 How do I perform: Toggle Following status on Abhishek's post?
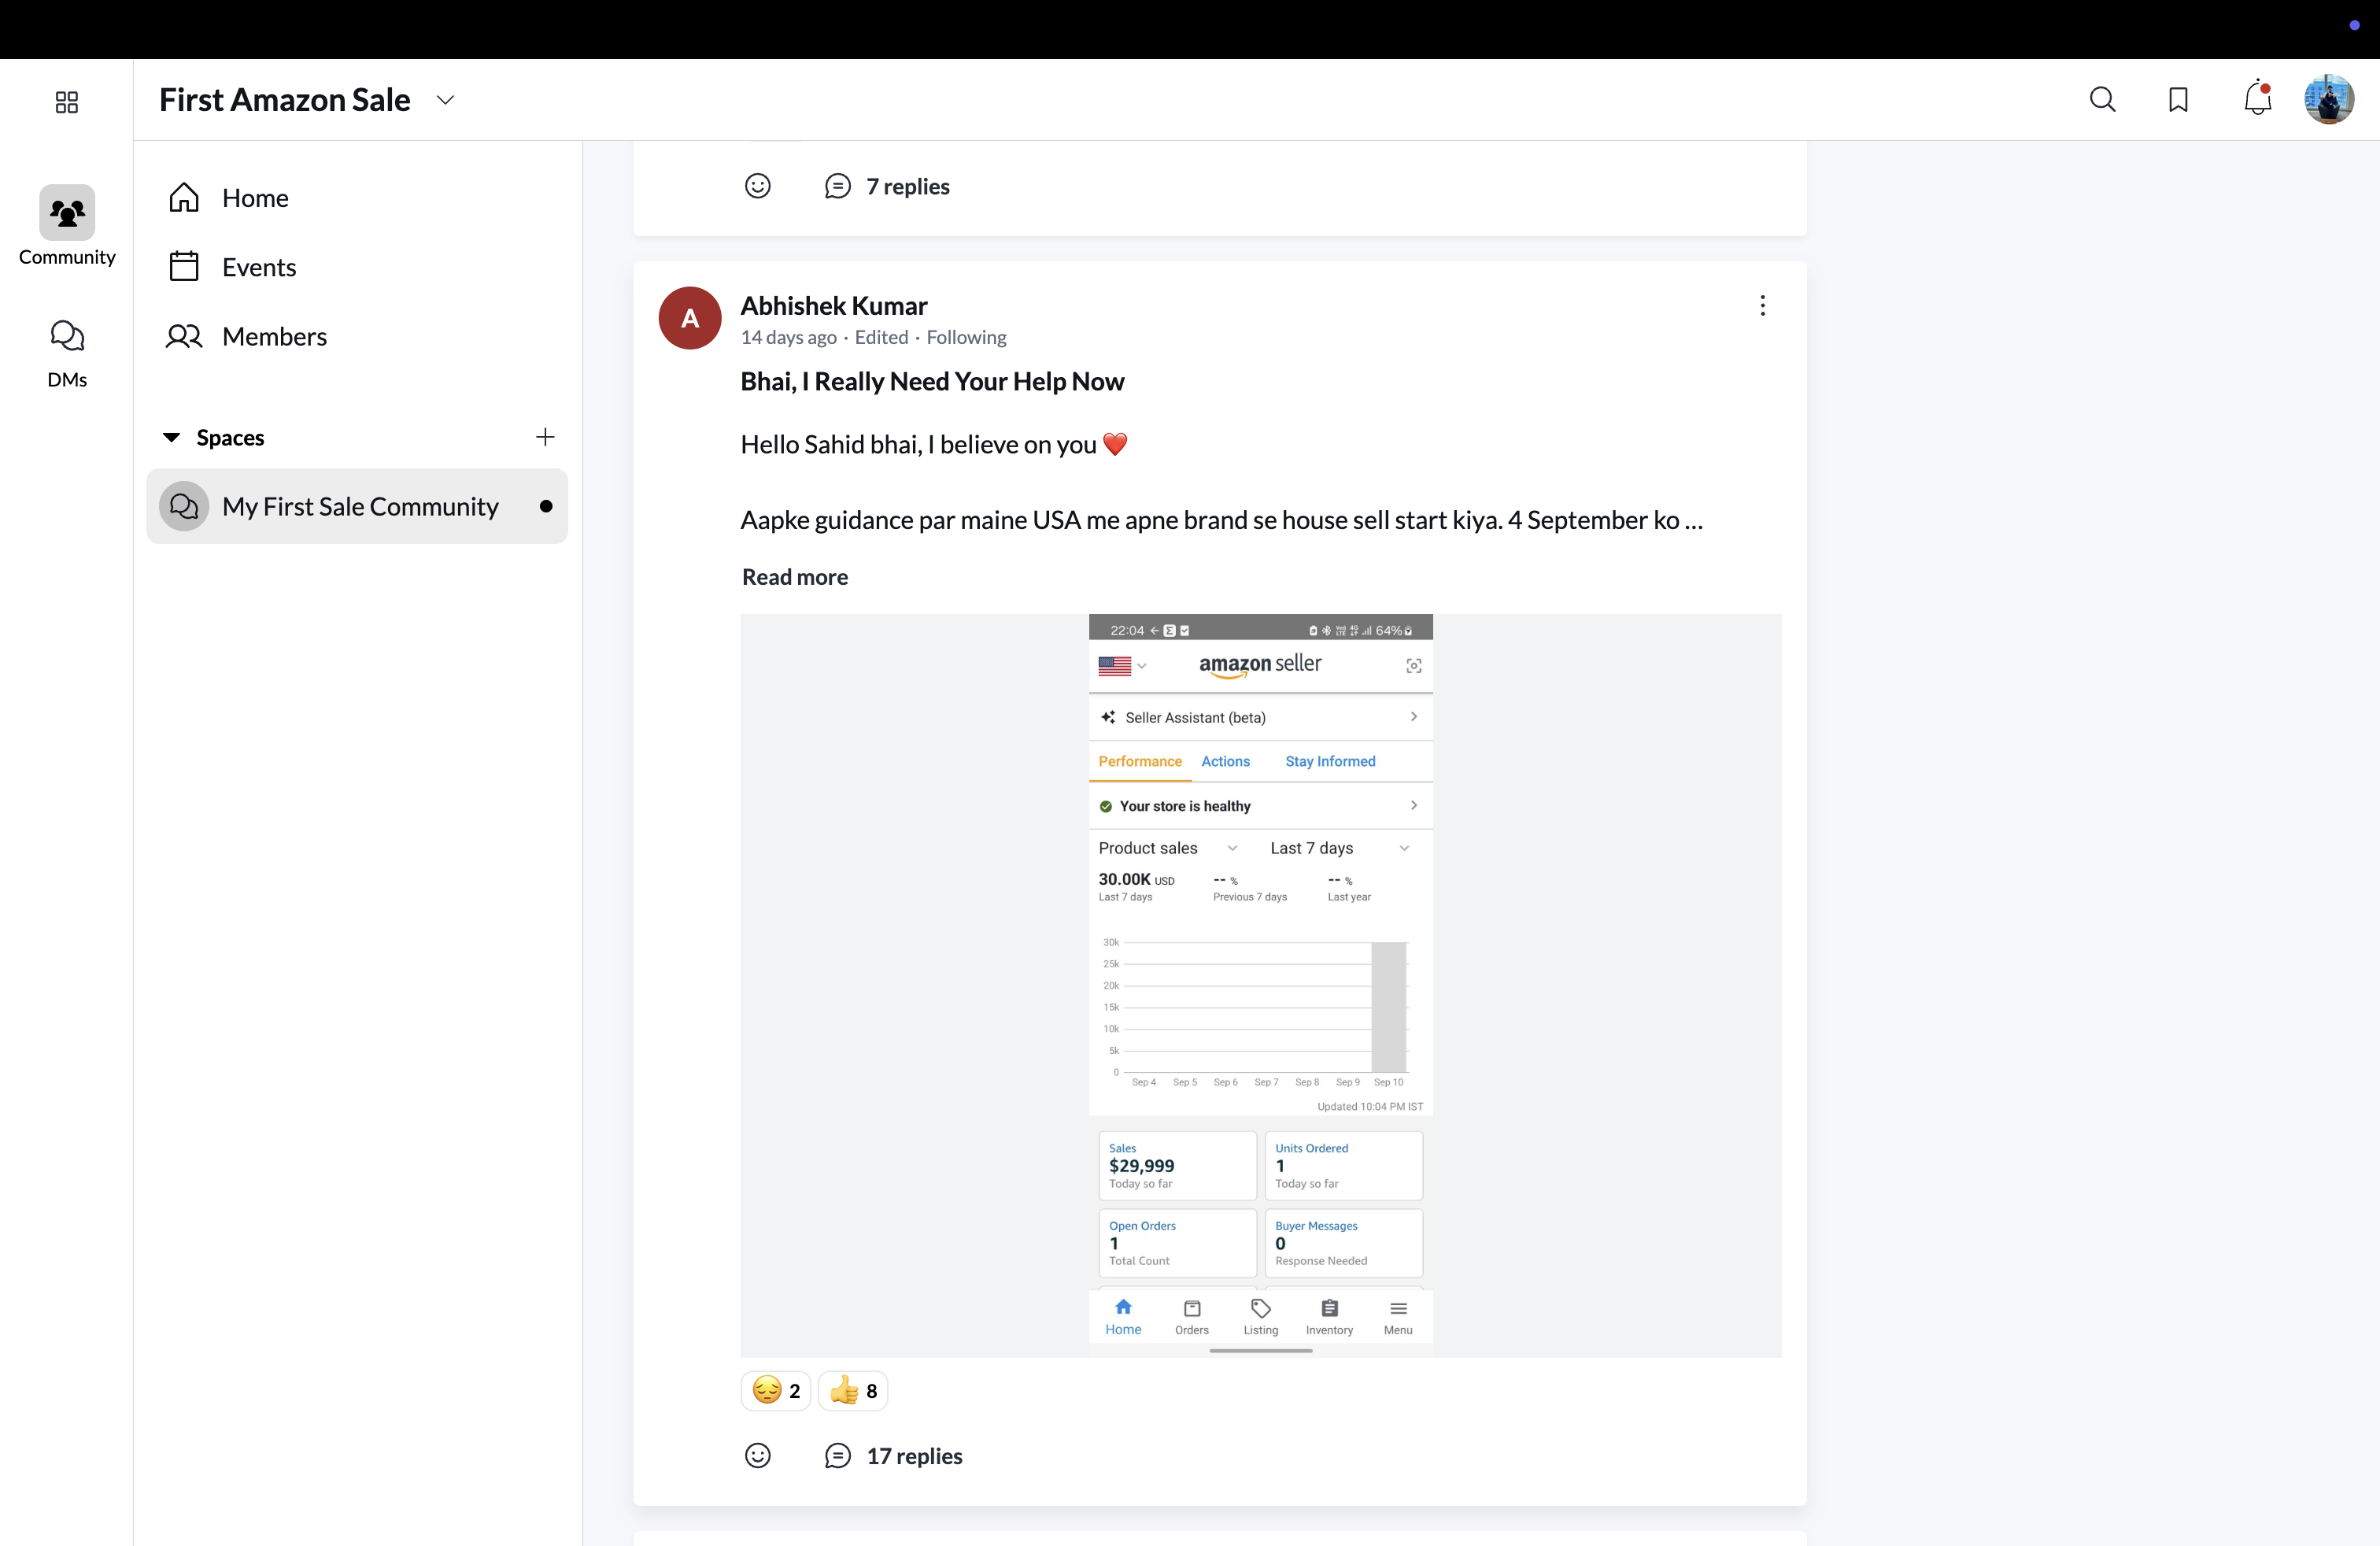tap(966, 337)
